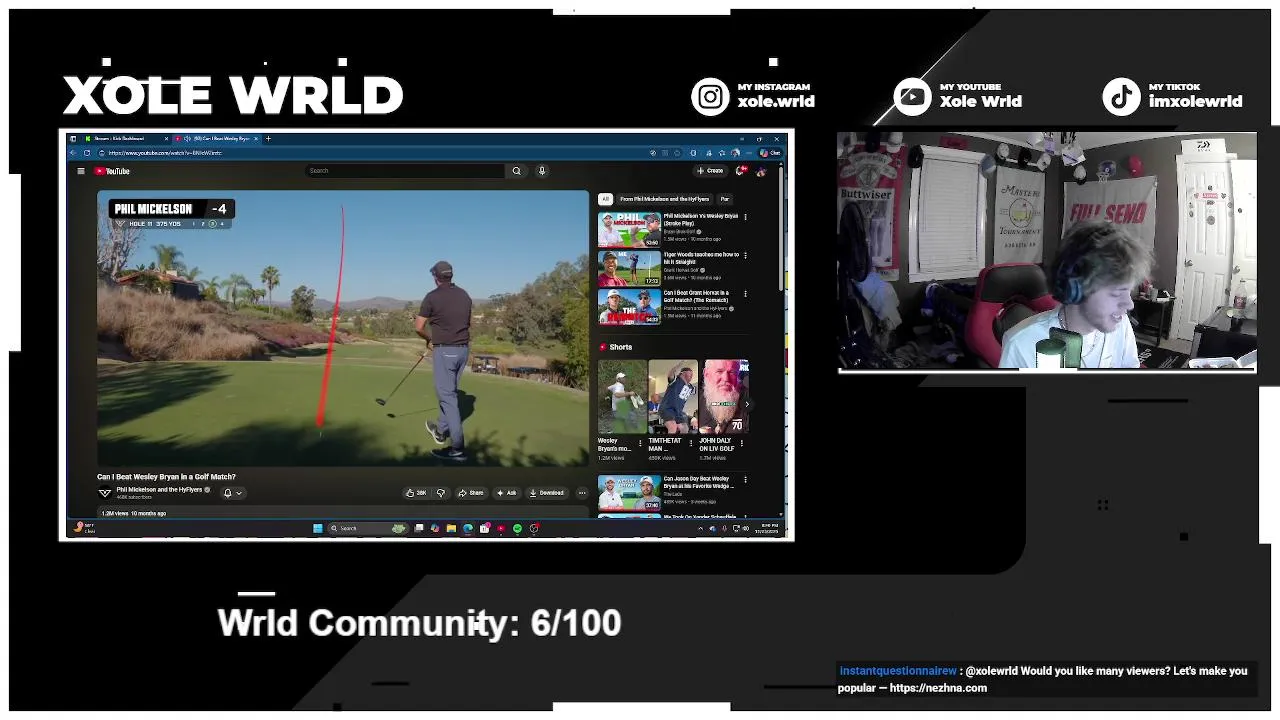Open options for Phil Mickelson Vs Wesley Bryan
This screenshot has height=720, width=1280.
click(745, 217)
